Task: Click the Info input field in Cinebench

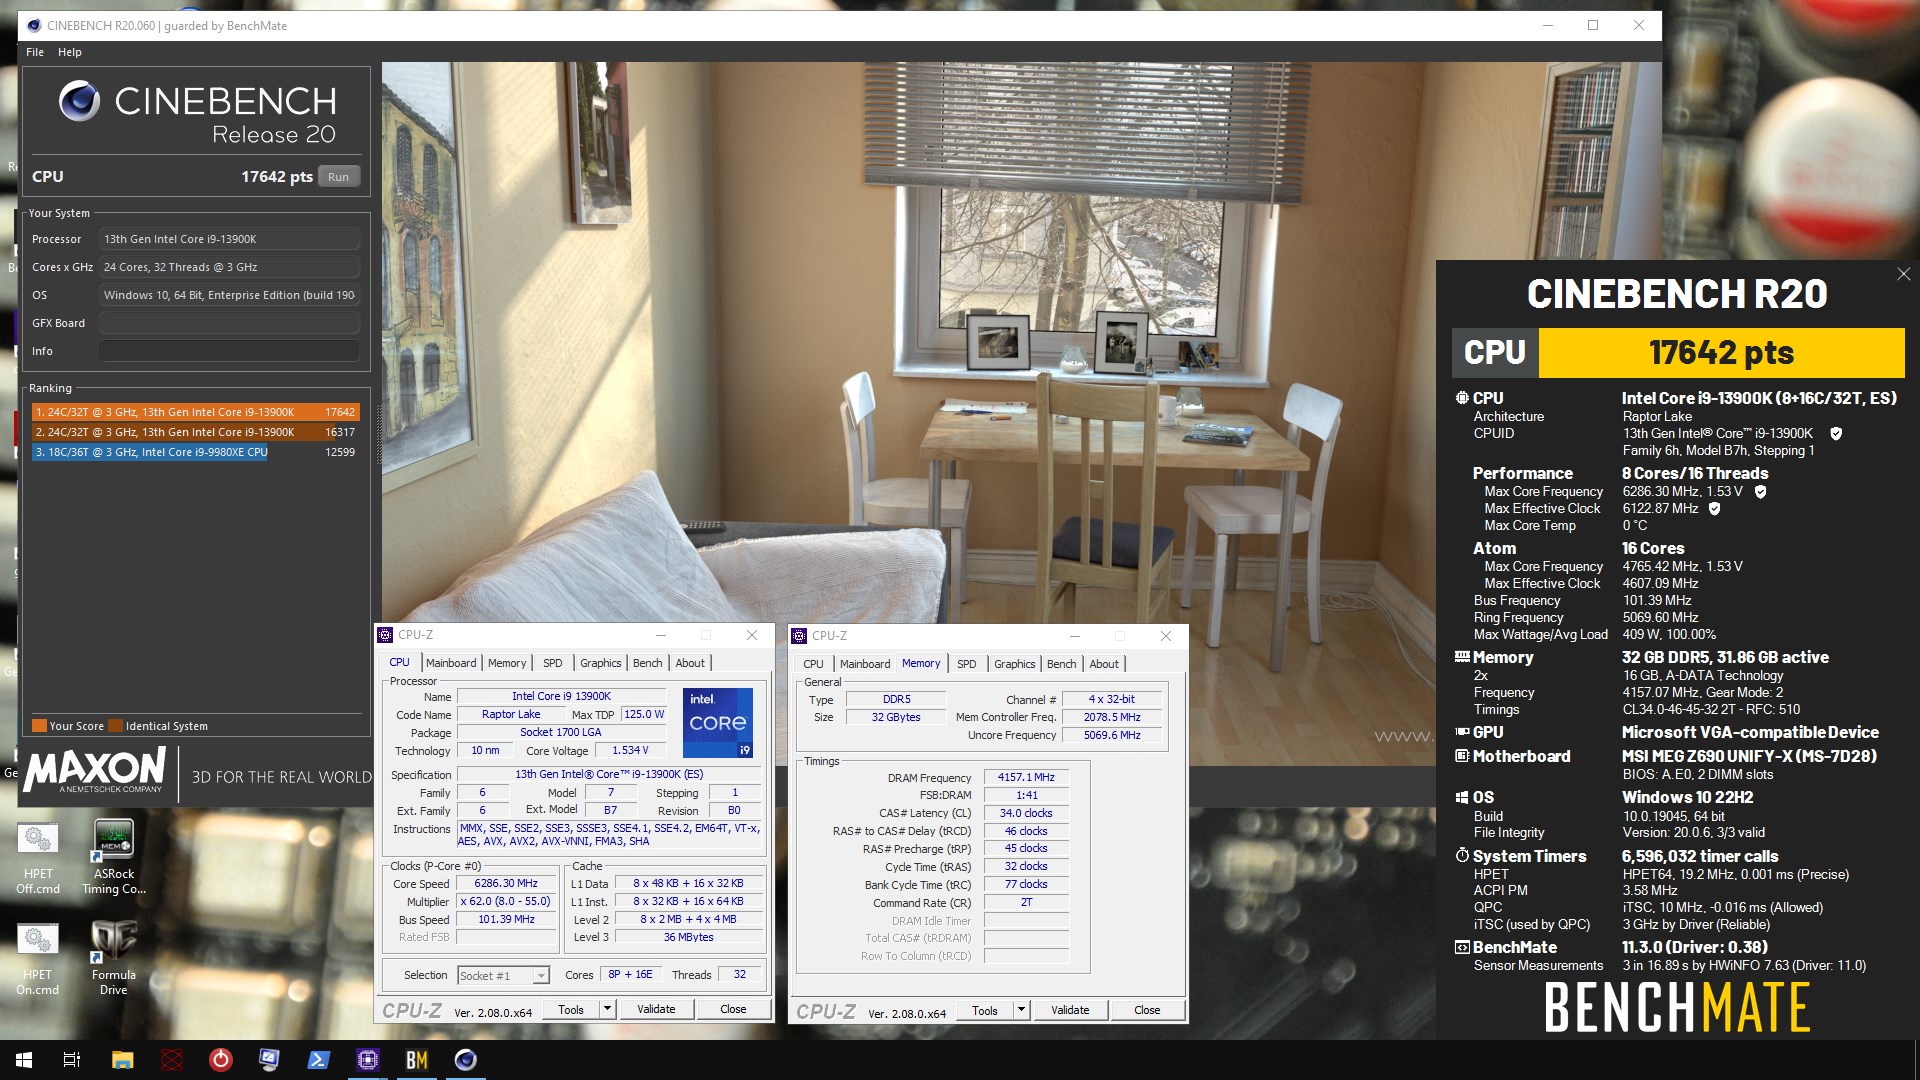Action: [229, 351]
